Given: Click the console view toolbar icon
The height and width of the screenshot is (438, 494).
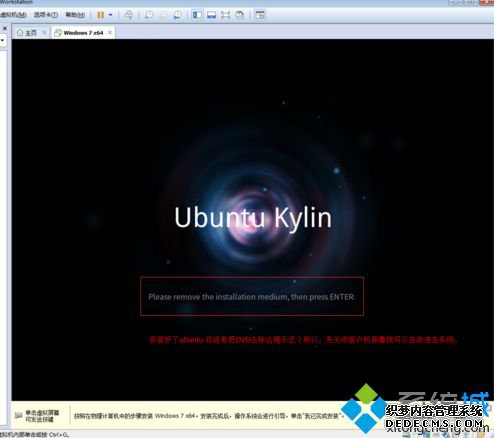Looking at the screenshot, I should [x=260, y=15].
